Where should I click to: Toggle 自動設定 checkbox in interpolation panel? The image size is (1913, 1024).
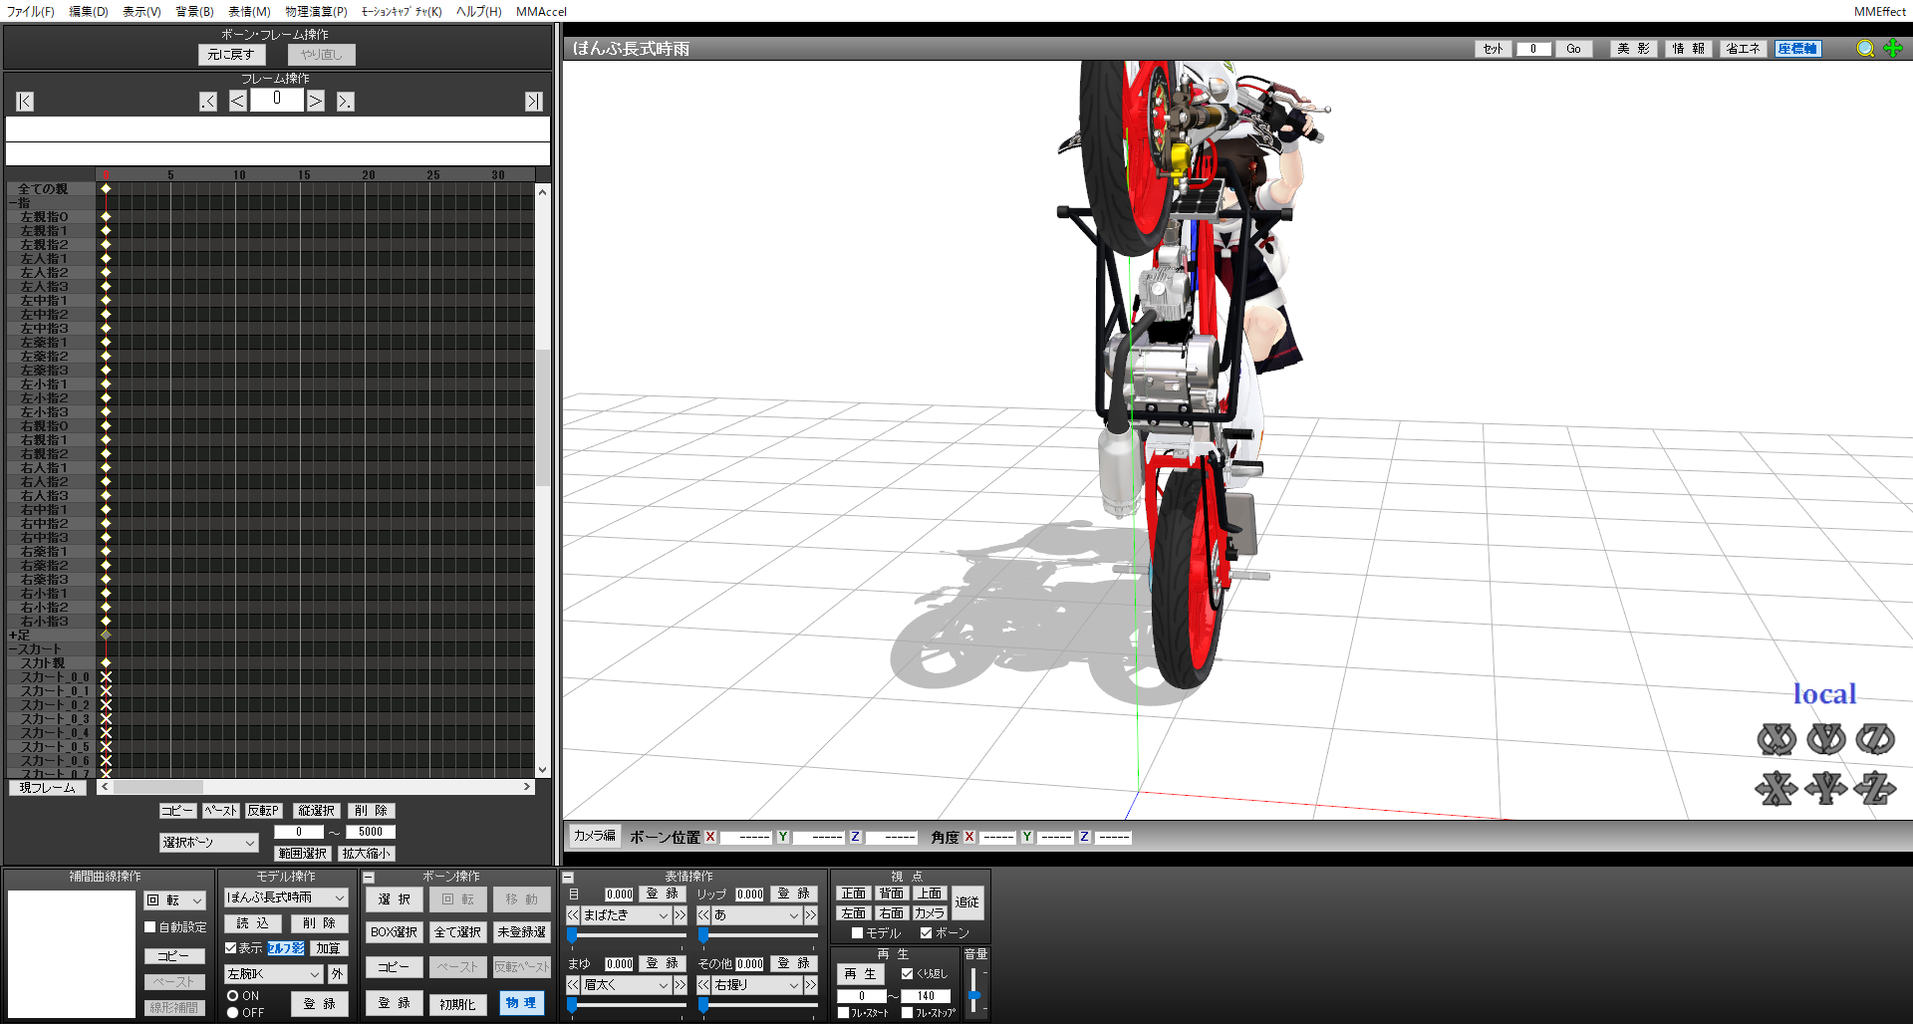pos(150,927)
